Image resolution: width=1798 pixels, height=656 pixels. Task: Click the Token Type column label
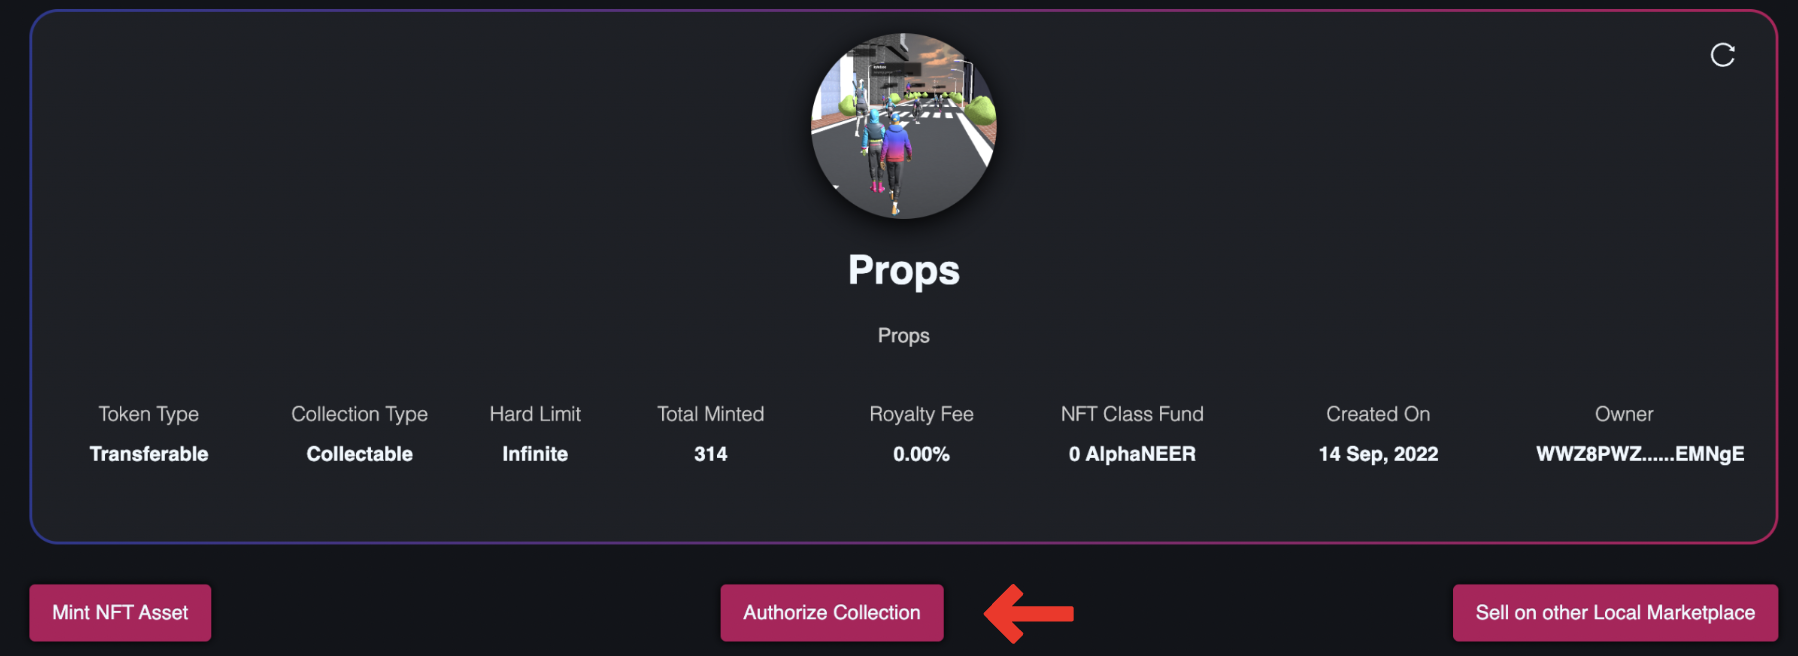point(149,414)
